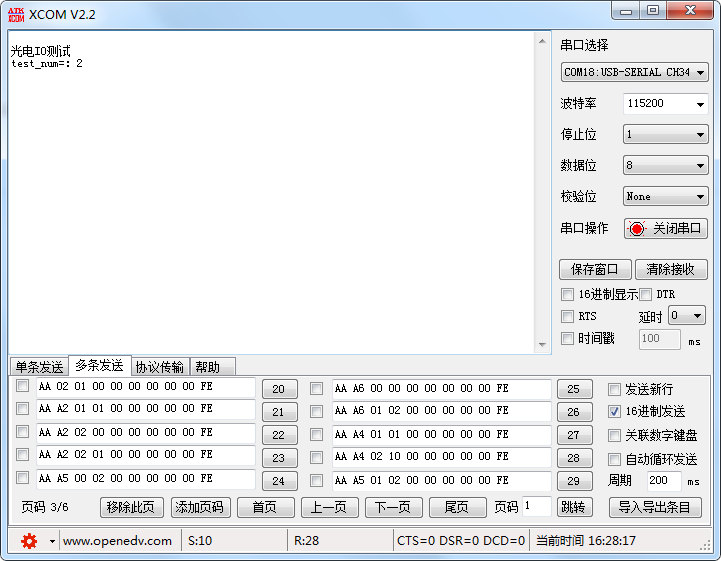Click send button 25

[x=575, y=389]
